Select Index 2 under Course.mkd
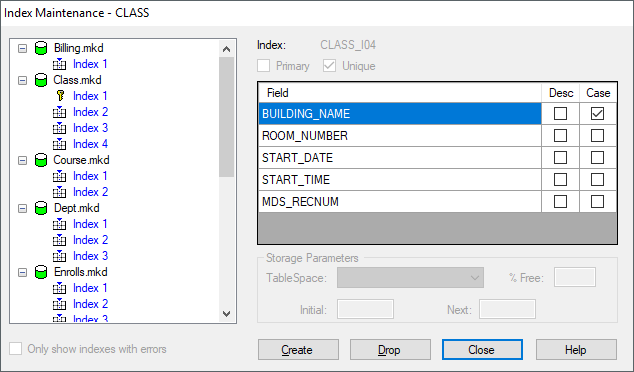The width and height of the screenshot is (634, 372). tap(91, 192)
